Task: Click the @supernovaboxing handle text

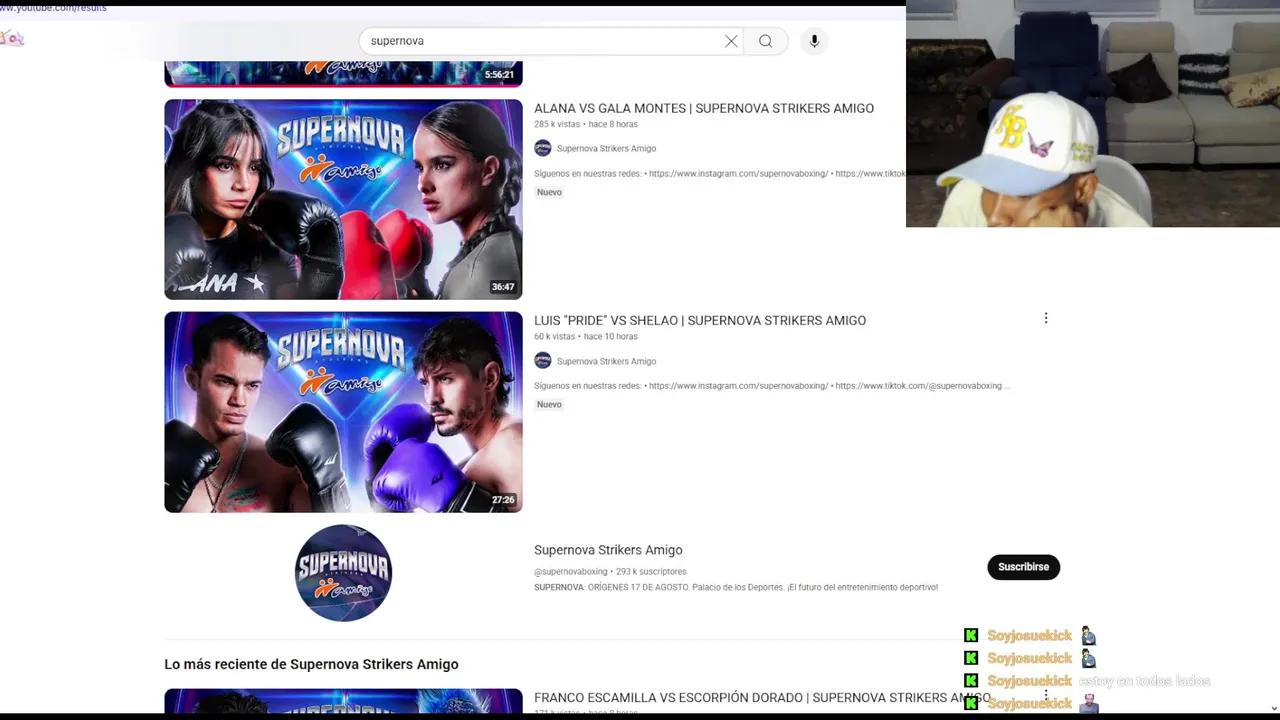Action: [570, 572]
